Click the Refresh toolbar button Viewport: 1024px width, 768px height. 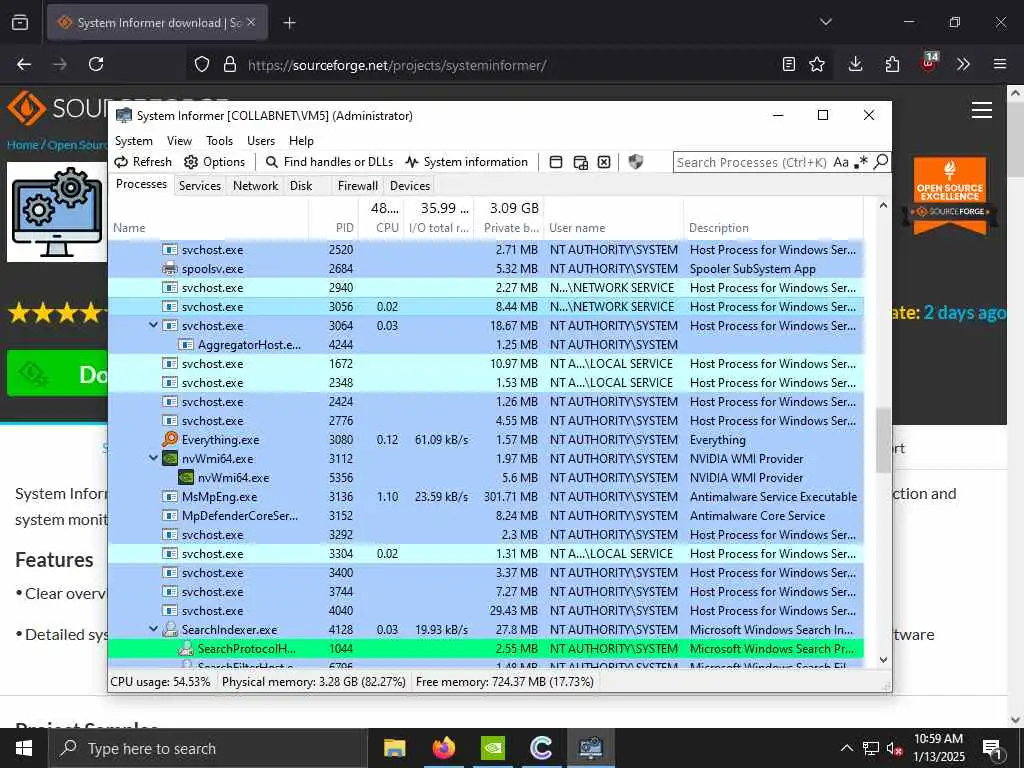(143, 162)
